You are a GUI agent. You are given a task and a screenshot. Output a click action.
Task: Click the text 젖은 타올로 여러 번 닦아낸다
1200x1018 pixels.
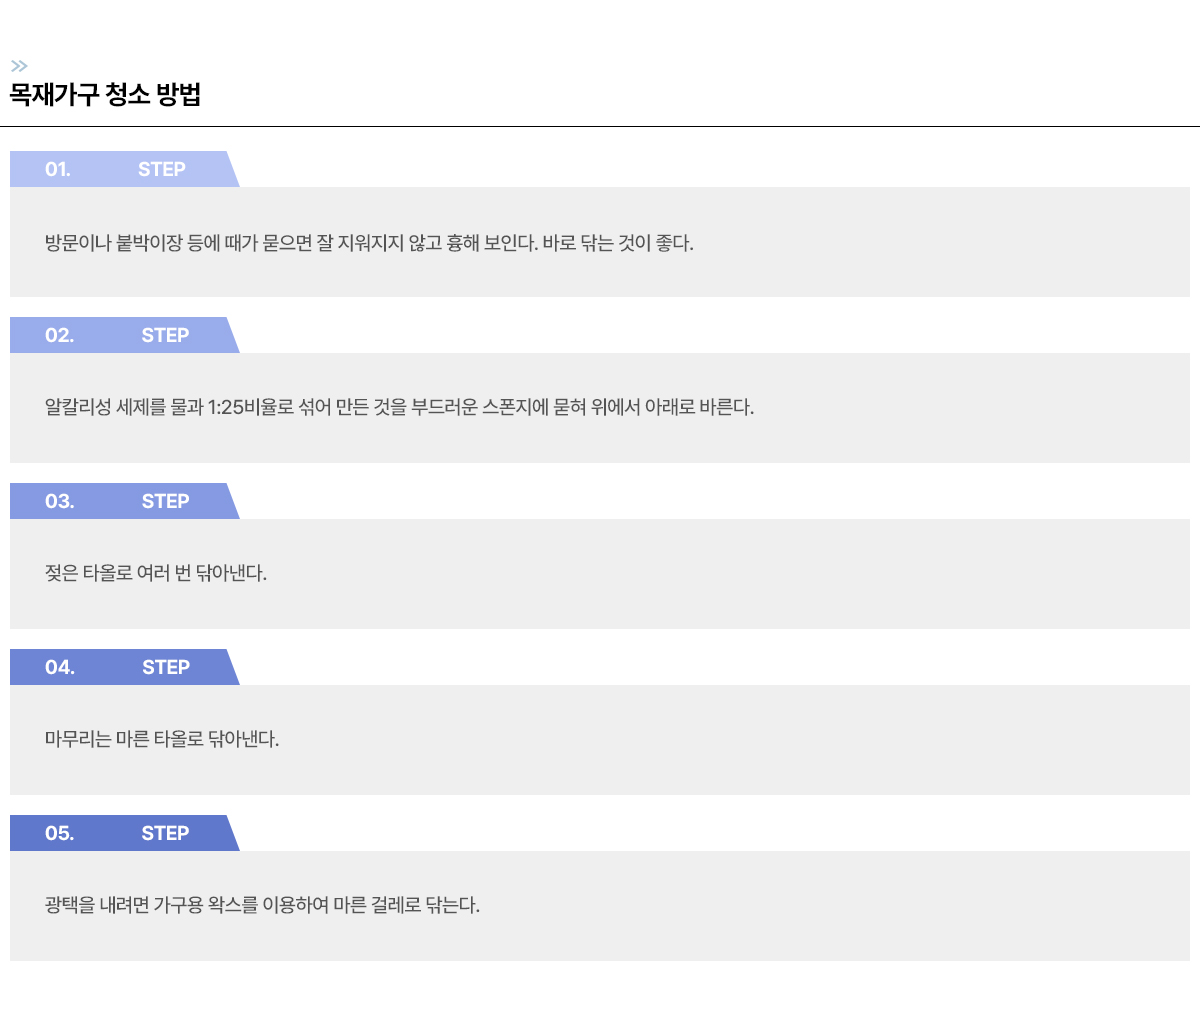pyautogui.click(x=156, y=573)
